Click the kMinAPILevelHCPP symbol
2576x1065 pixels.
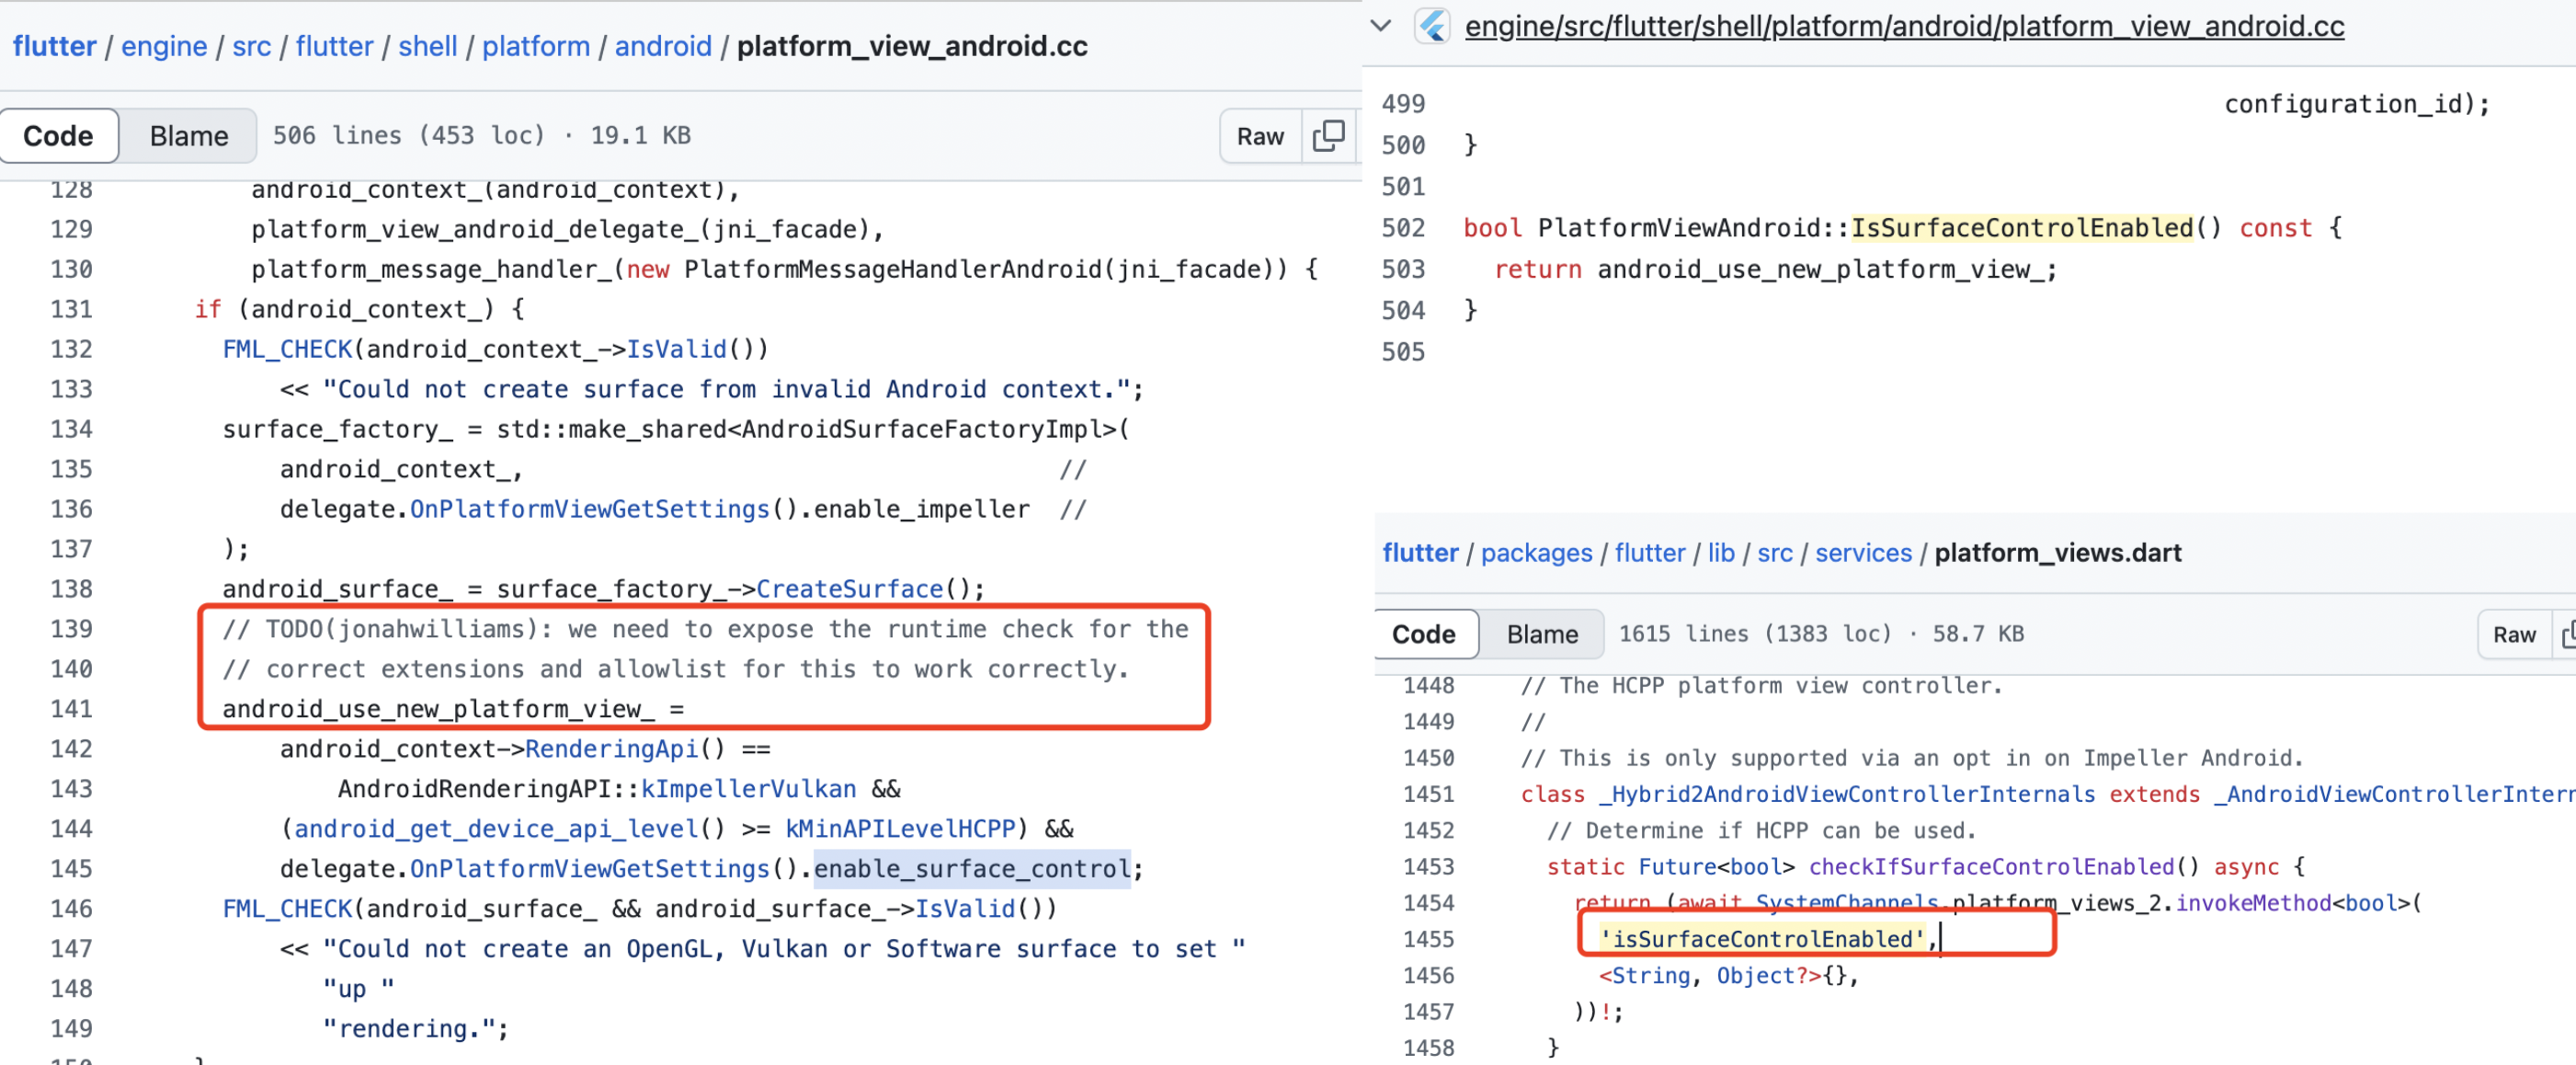click(900, 829)
